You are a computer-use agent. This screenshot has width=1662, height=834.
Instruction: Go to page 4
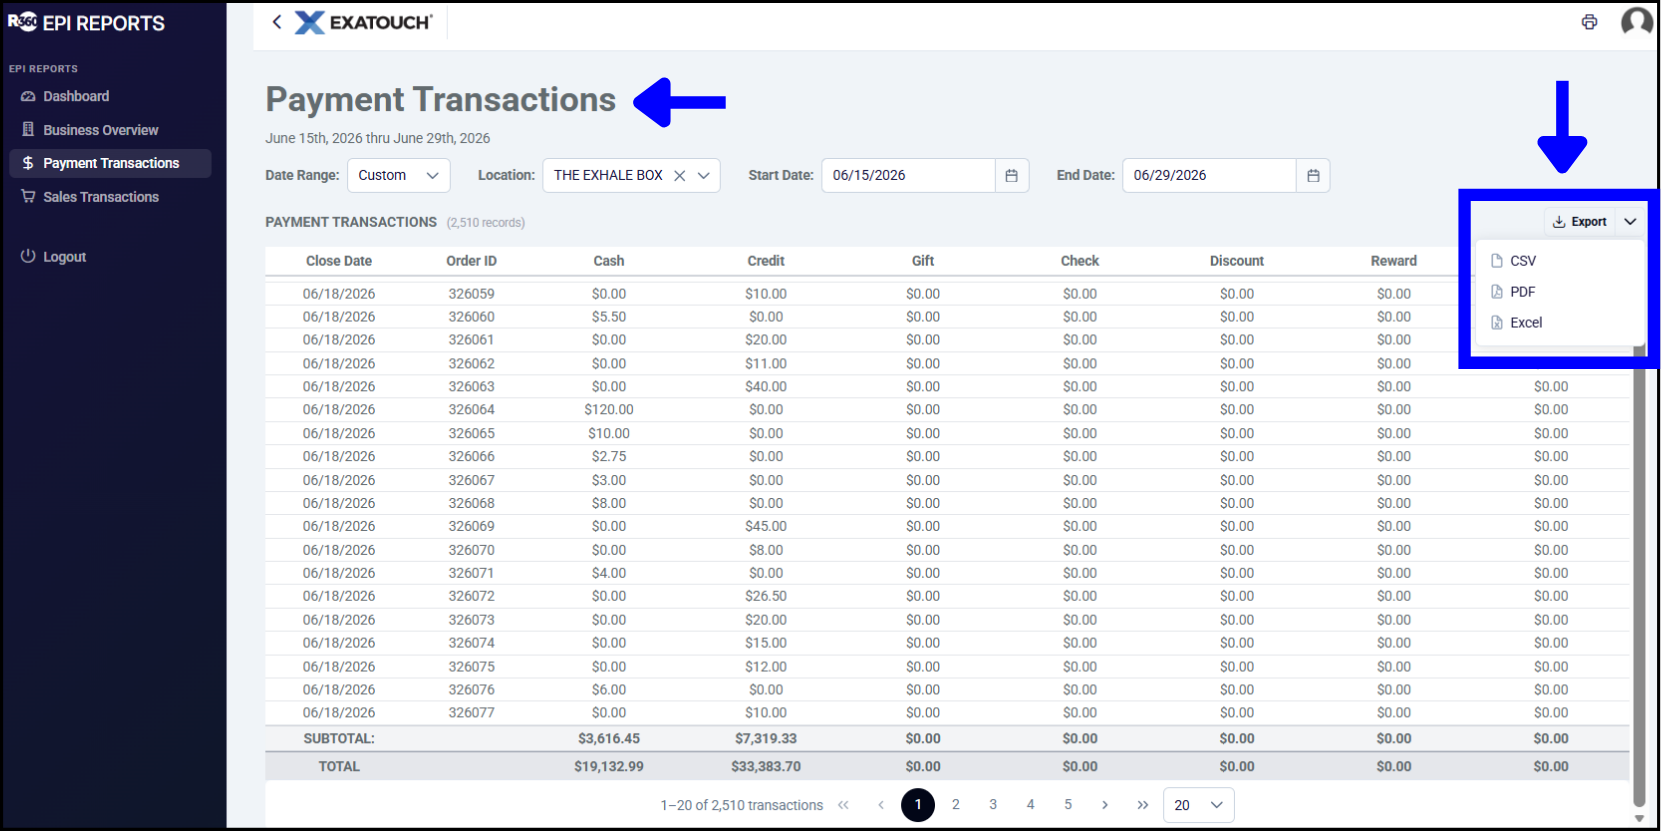(x=1030, y=805)
